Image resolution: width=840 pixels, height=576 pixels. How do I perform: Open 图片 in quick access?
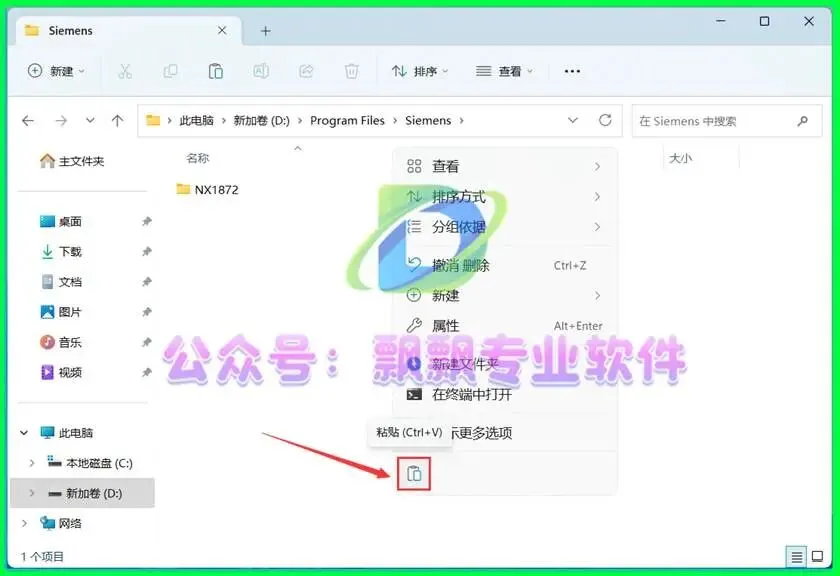[x=61, y=312]
